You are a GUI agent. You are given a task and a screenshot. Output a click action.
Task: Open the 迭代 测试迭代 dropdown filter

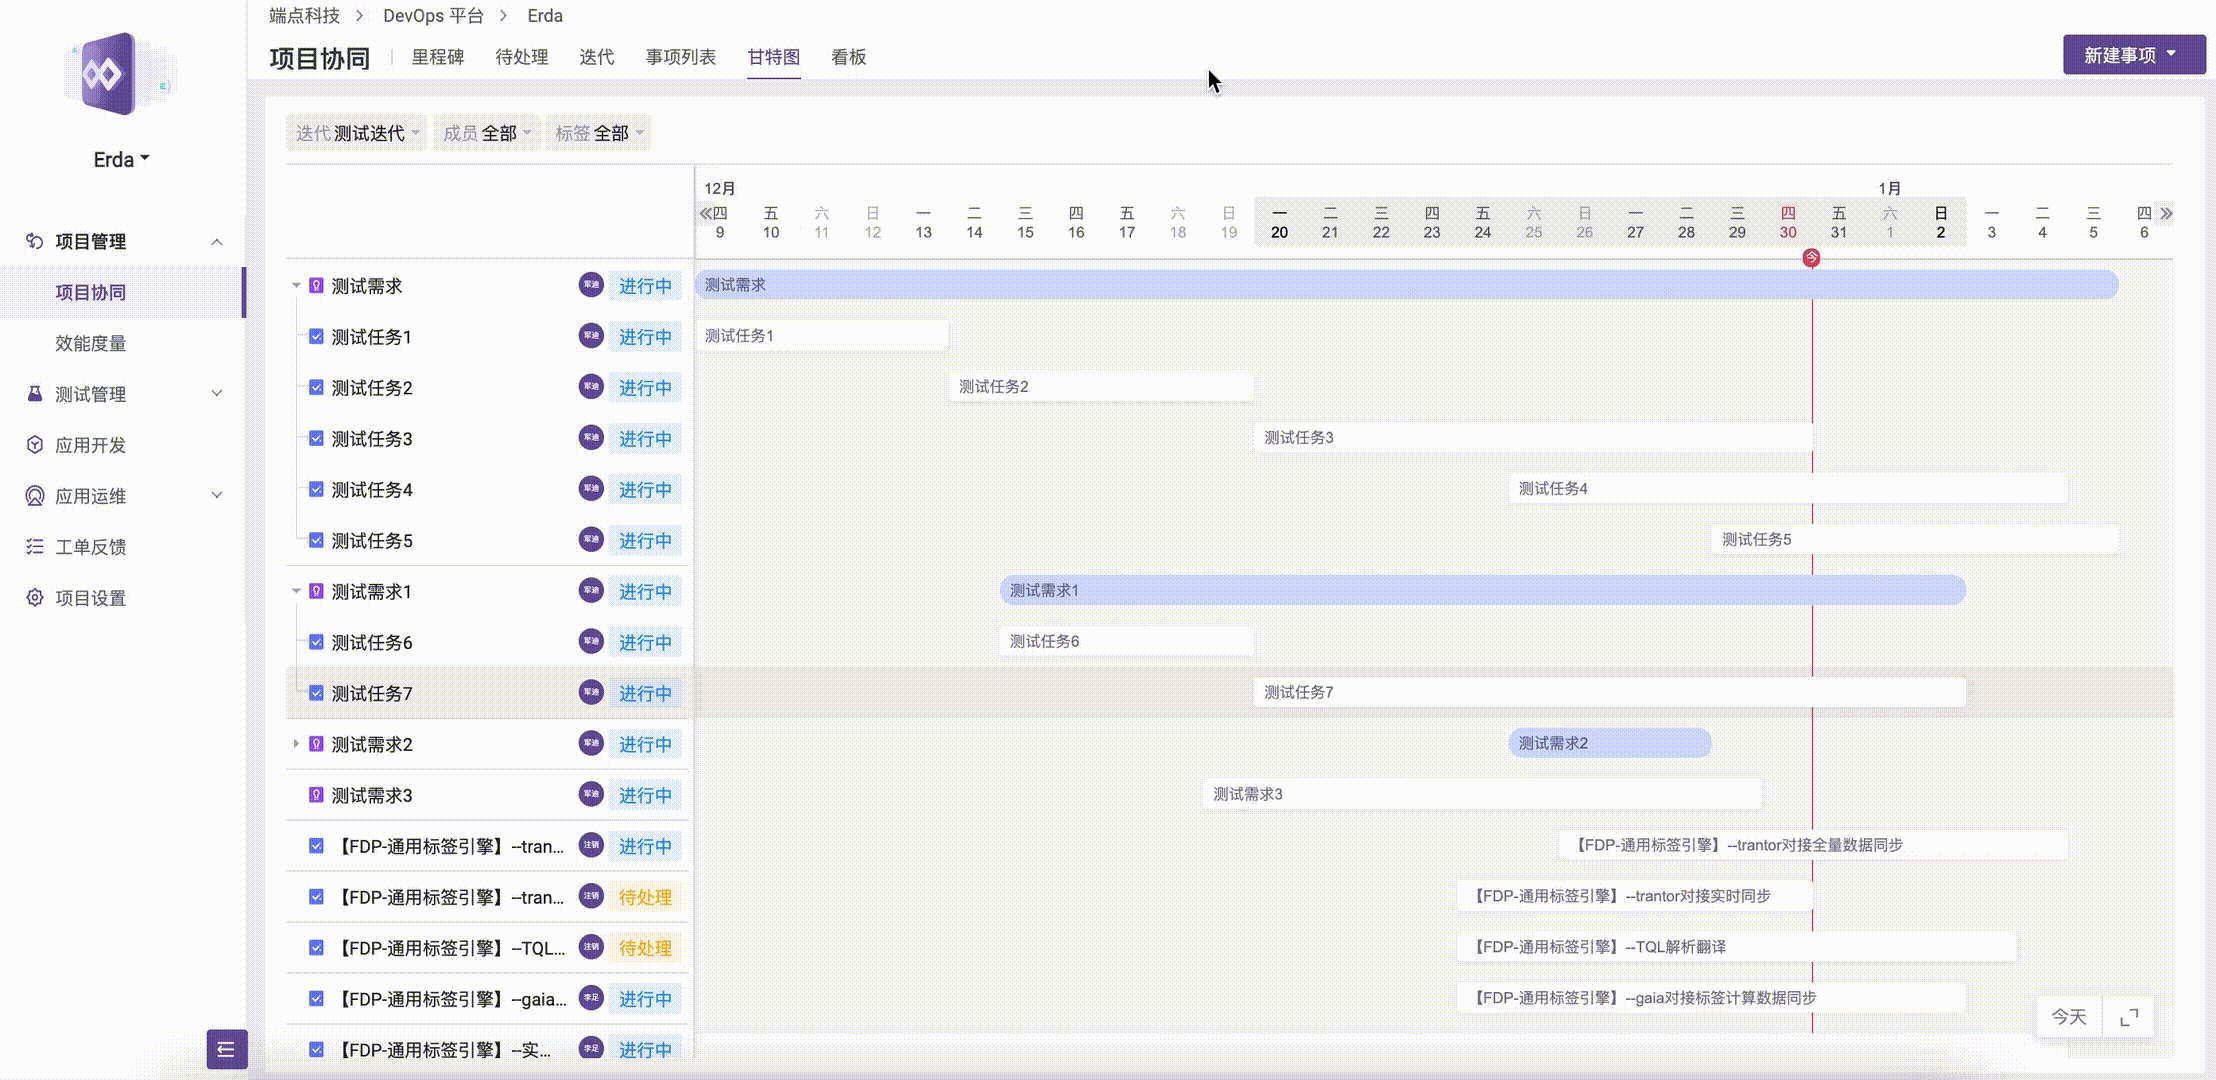[356, 131]
